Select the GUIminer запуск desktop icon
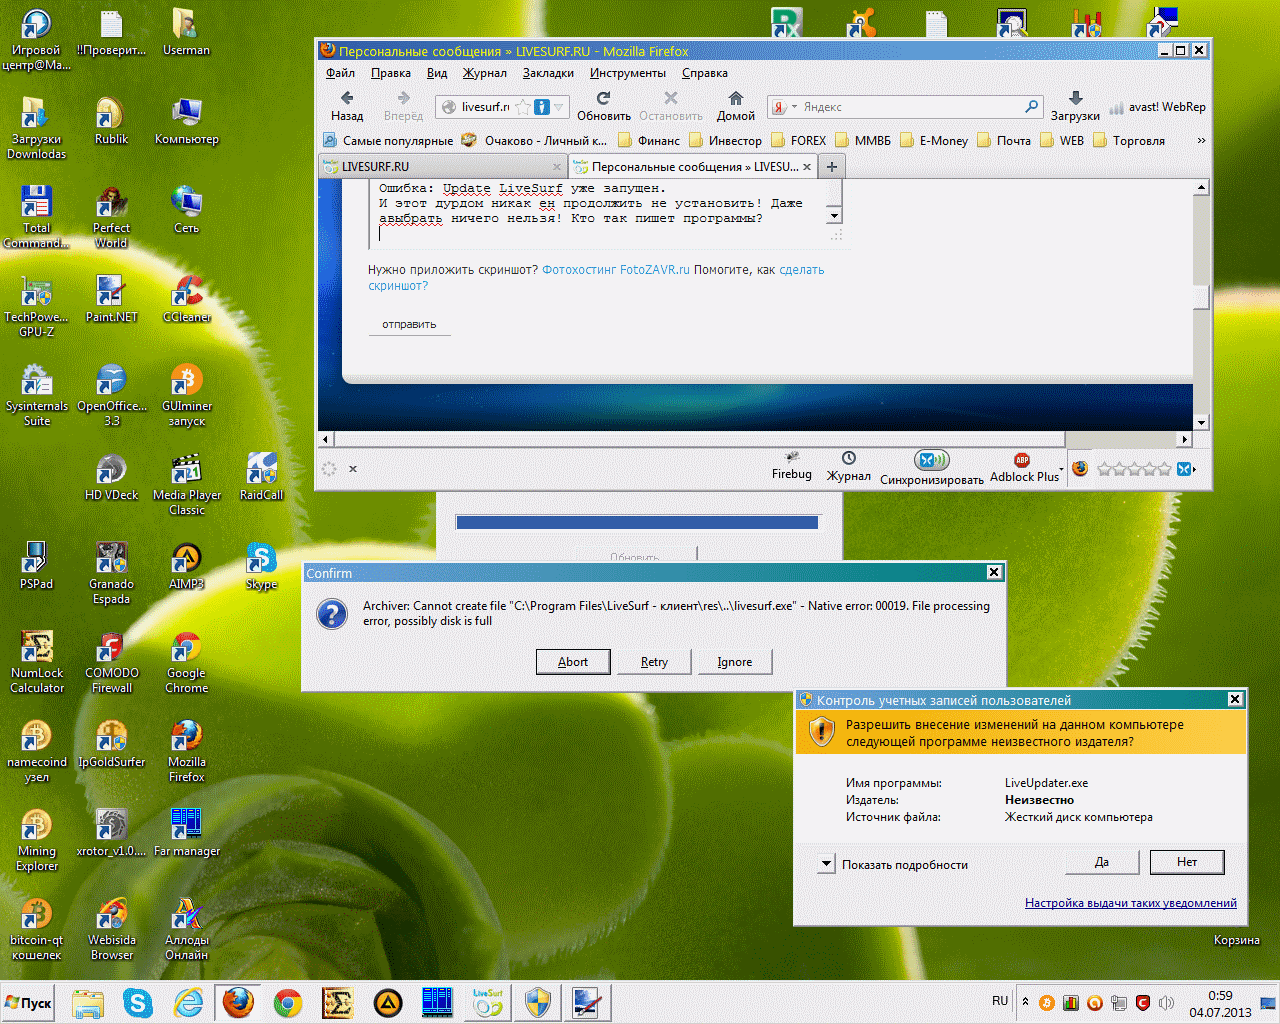 186,395
